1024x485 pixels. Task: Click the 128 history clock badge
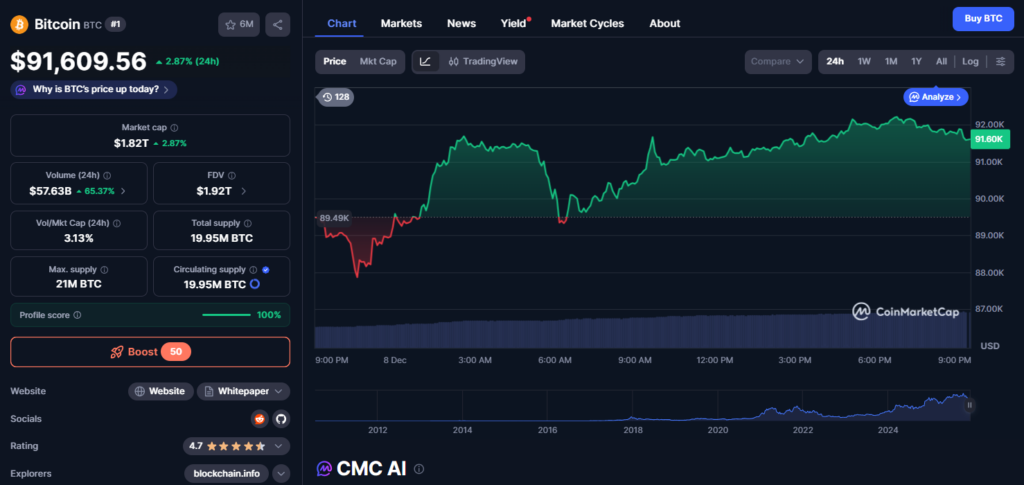[336, 97]
